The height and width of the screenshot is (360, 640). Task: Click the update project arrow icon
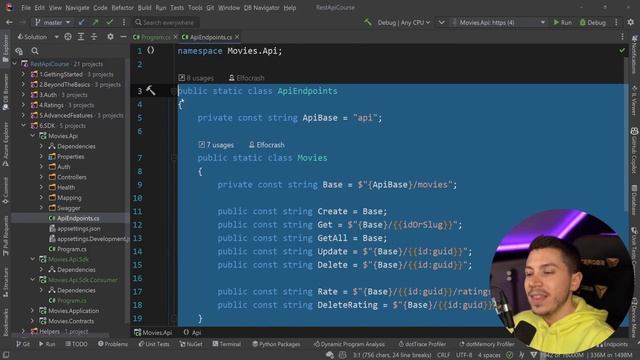pyautogui.click(x=82, y=22)
